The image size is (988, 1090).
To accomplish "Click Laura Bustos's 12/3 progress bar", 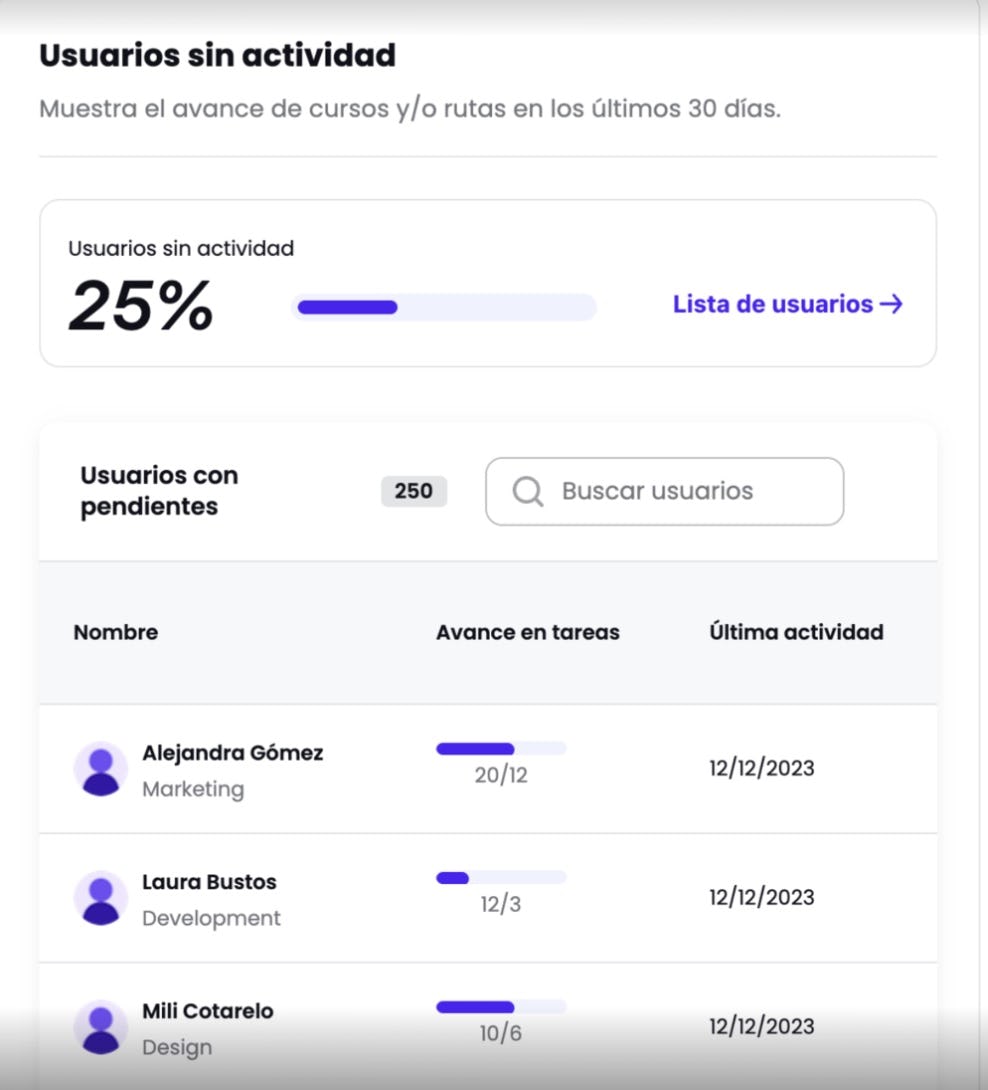I will click(500, 877).
